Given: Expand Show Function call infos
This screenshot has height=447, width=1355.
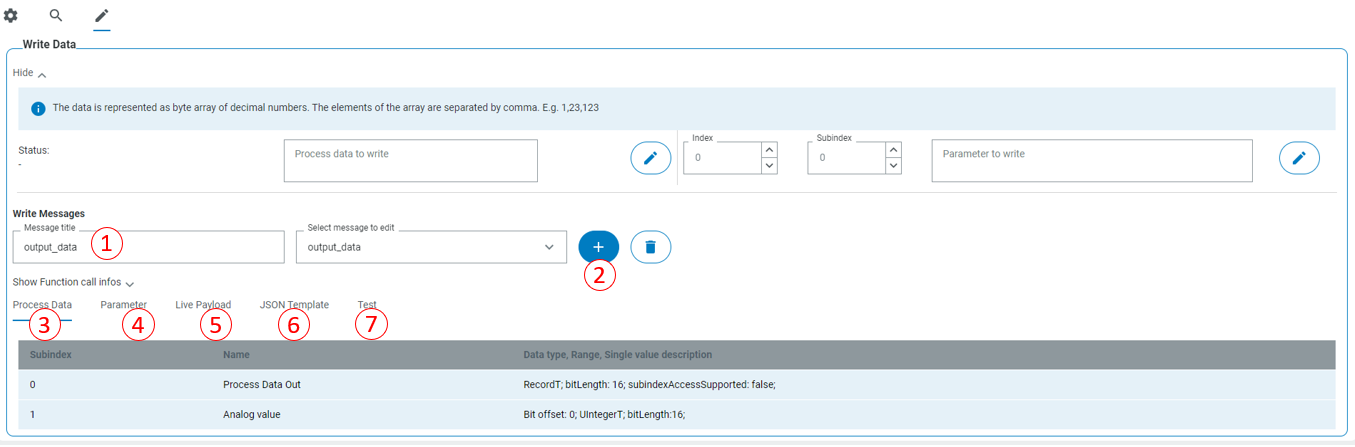Looking at the screenshot, I should pyautogui.click(x=73, y=283).
